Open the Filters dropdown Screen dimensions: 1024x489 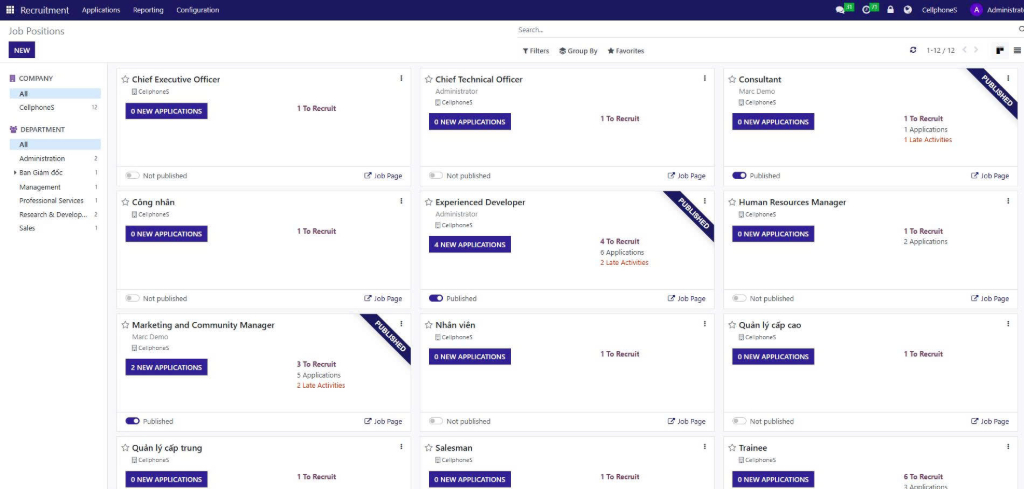[x=536, y=51]
